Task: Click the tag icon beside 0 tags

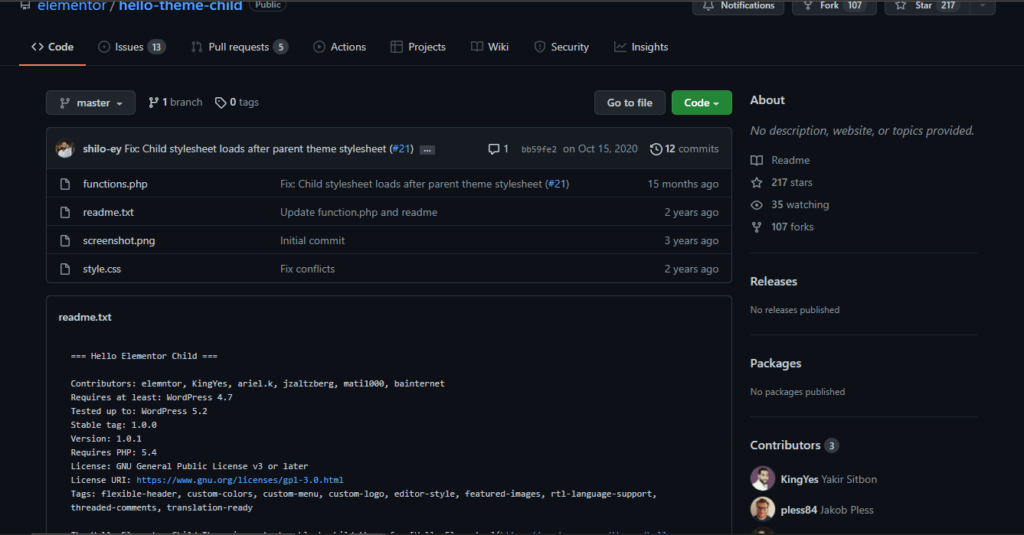Action: (220, 103)
